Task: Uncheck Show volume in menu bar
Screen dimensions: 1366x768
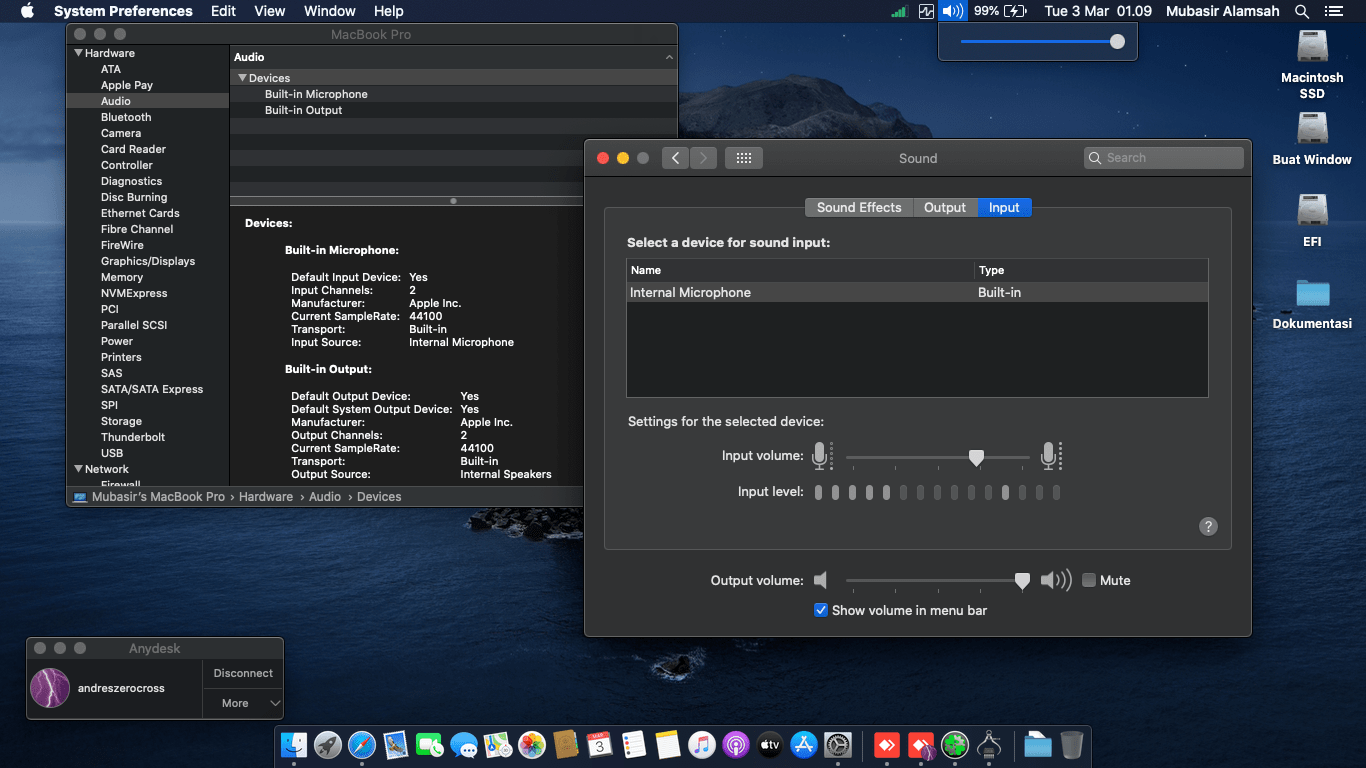Action: [x=821, y=610]
